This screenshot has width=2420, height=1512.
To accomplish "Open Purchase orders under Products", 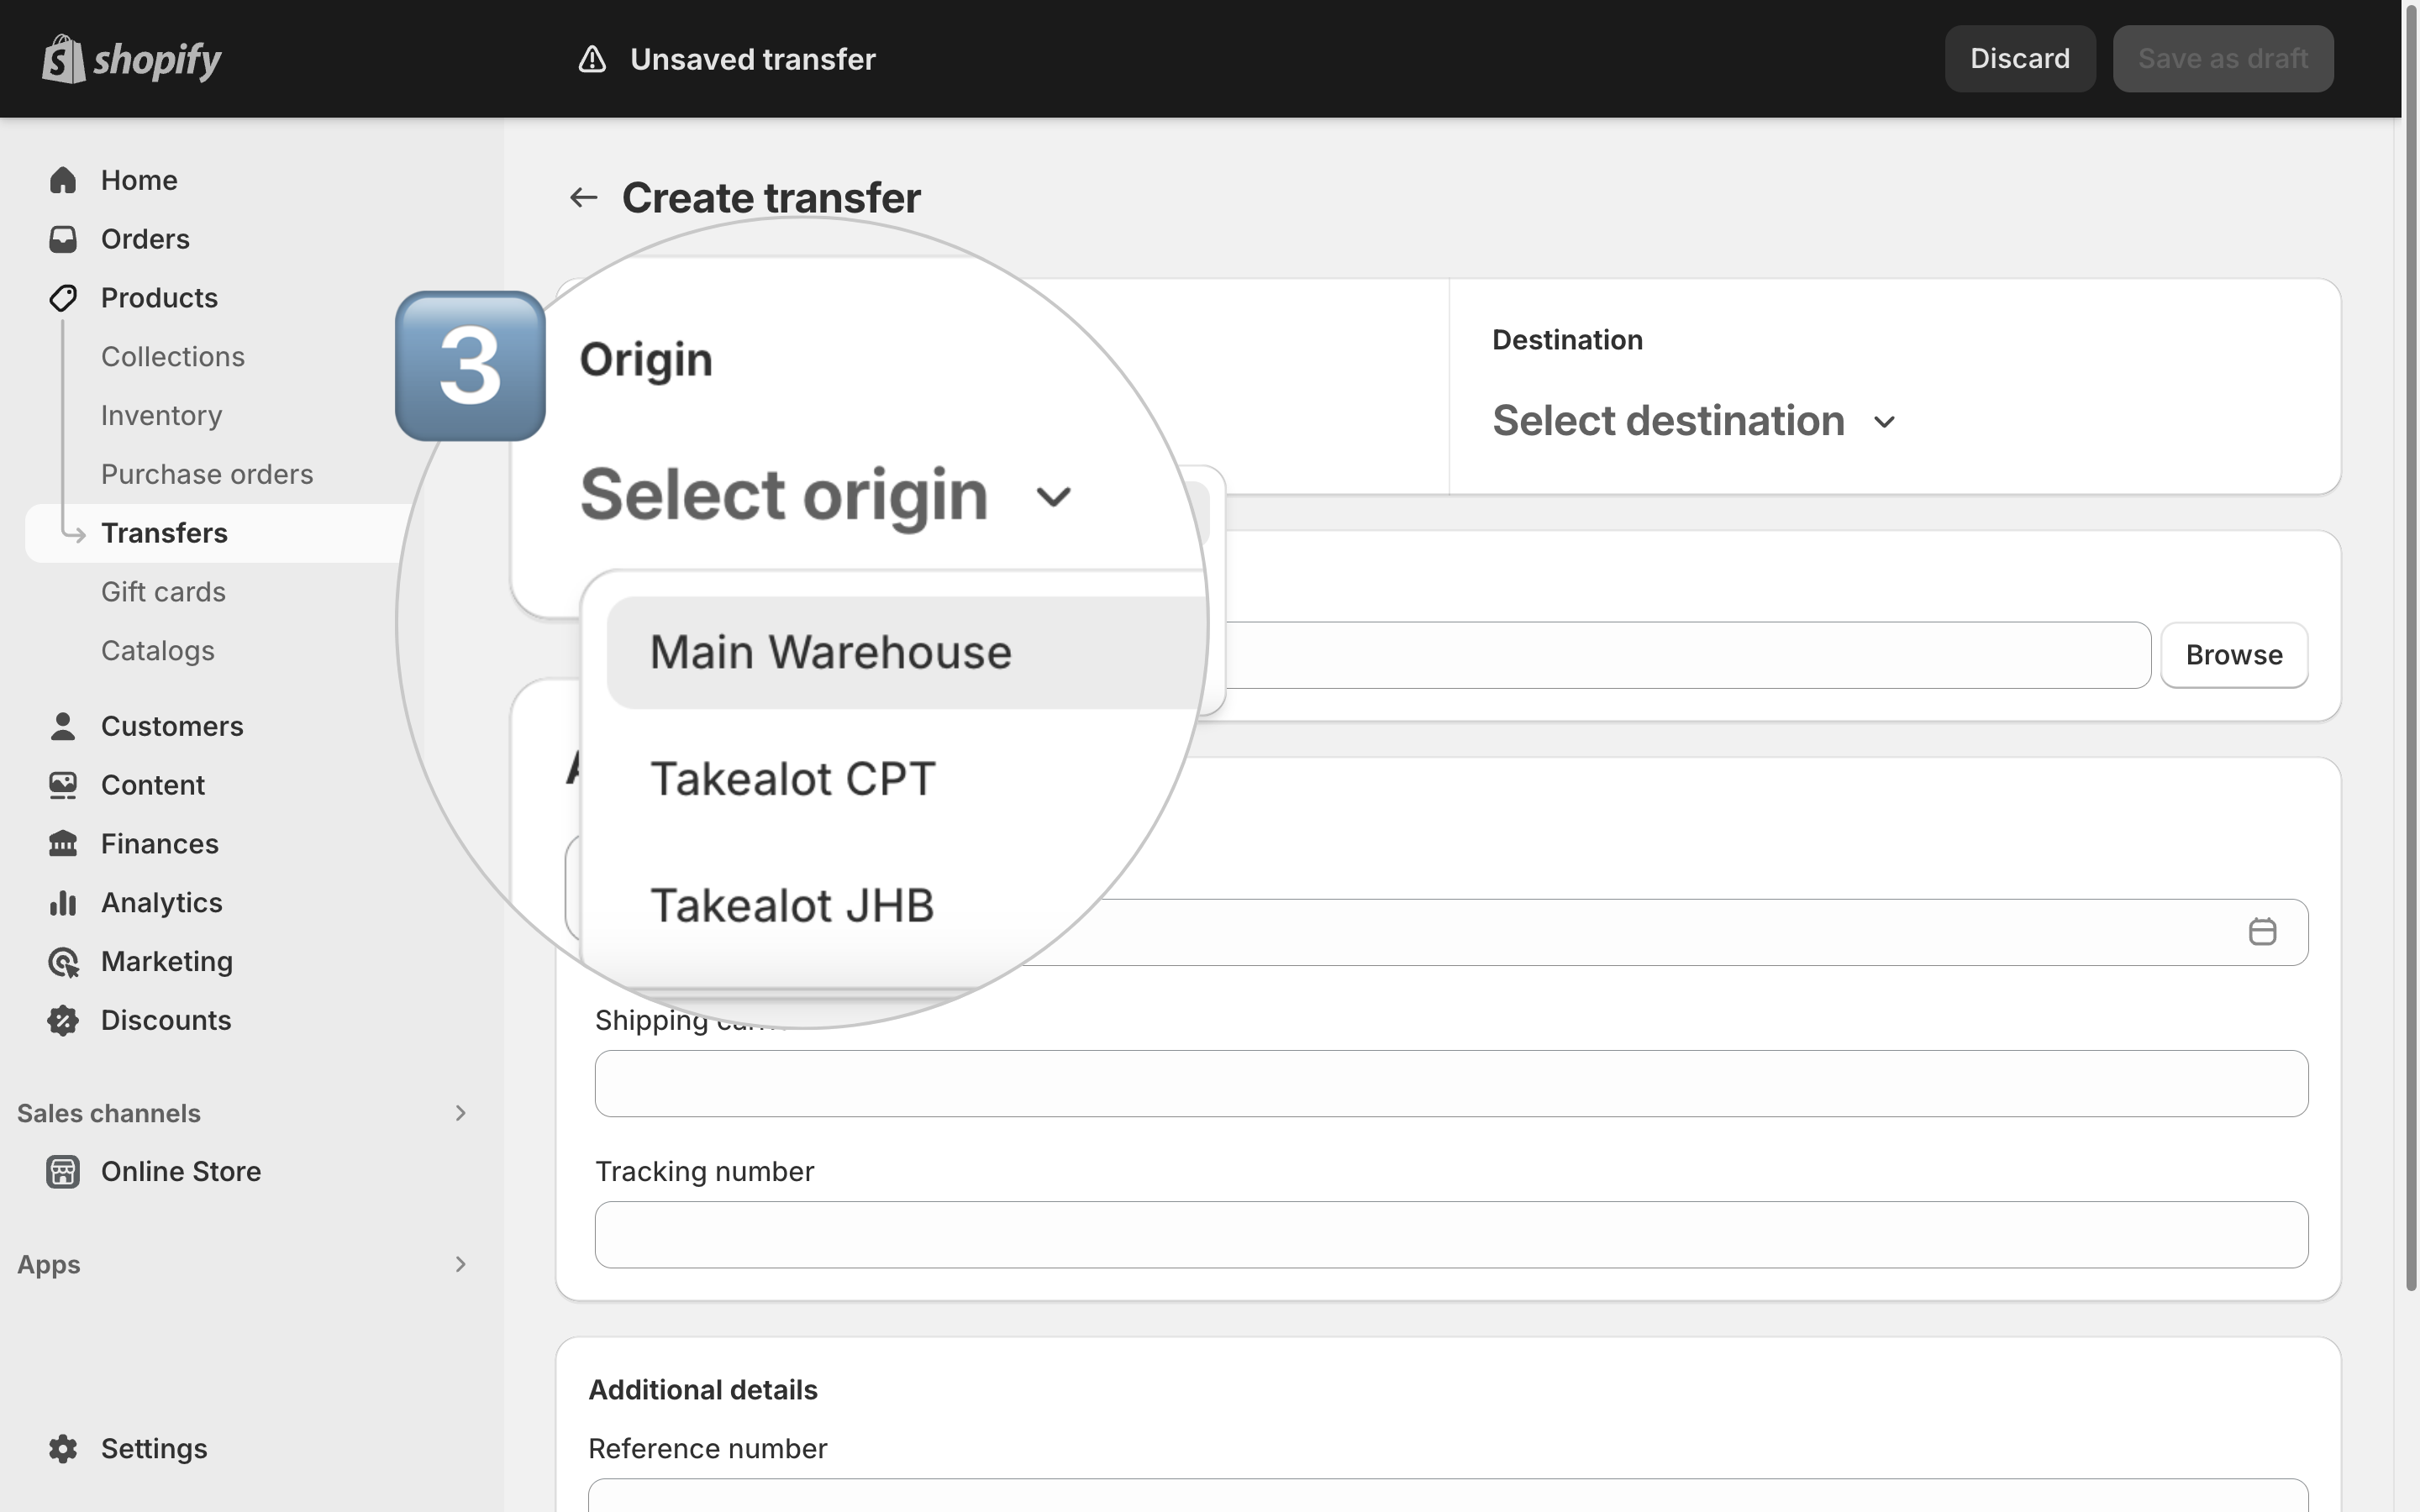I will [207, 474].
